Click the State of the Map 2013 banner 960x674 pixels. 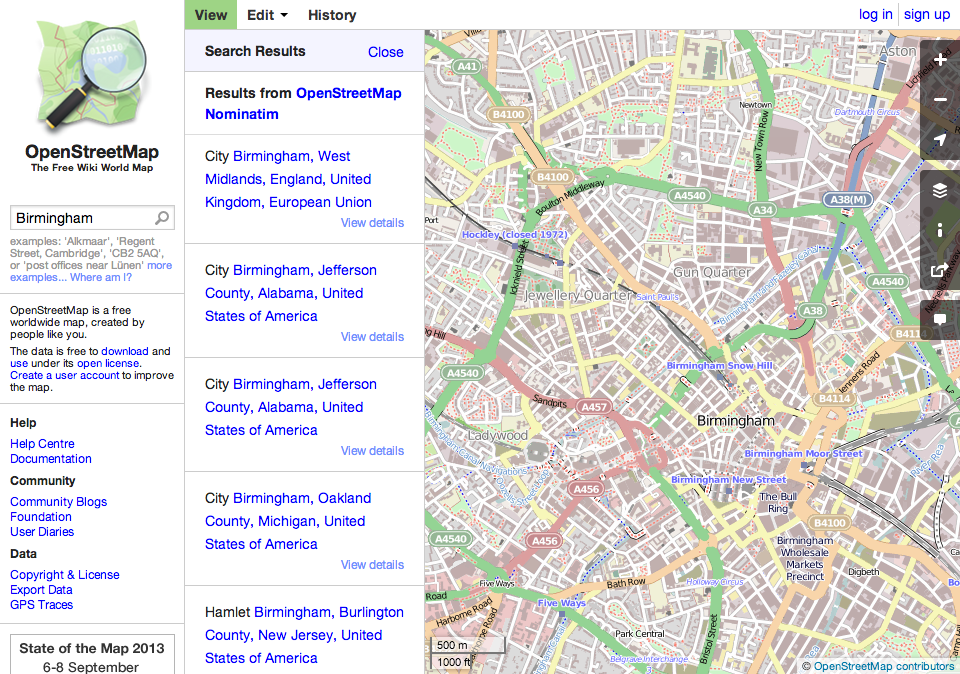tap(92, 654)
